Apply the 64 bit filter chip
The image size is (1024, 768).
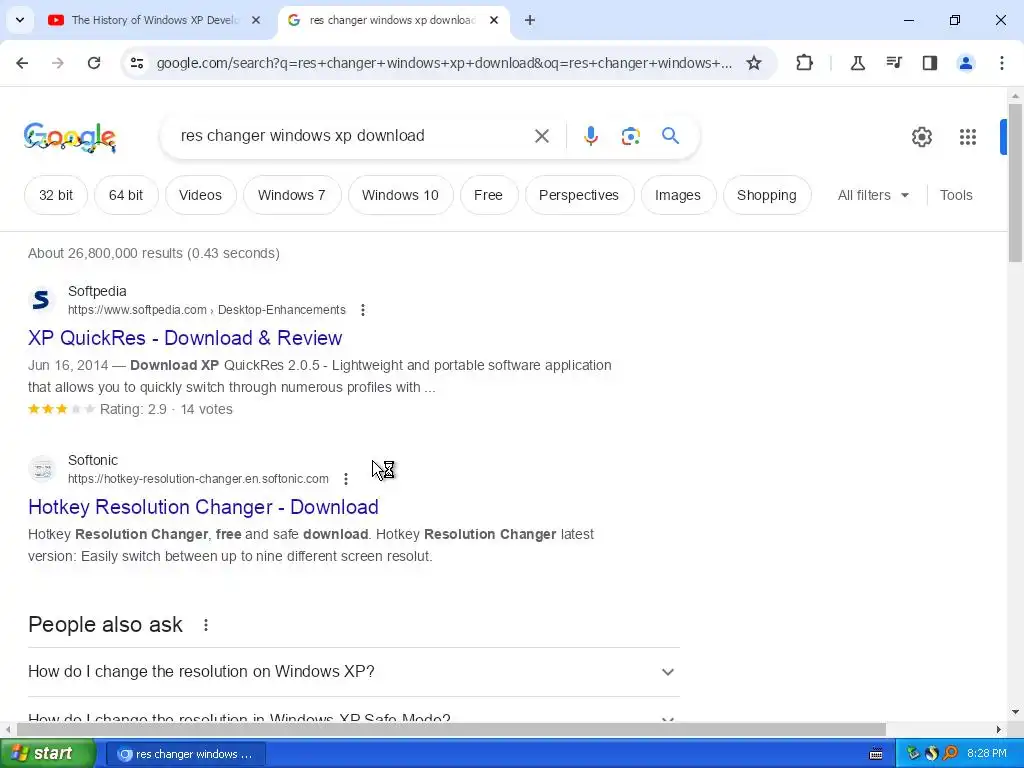[x=125, y=195]
